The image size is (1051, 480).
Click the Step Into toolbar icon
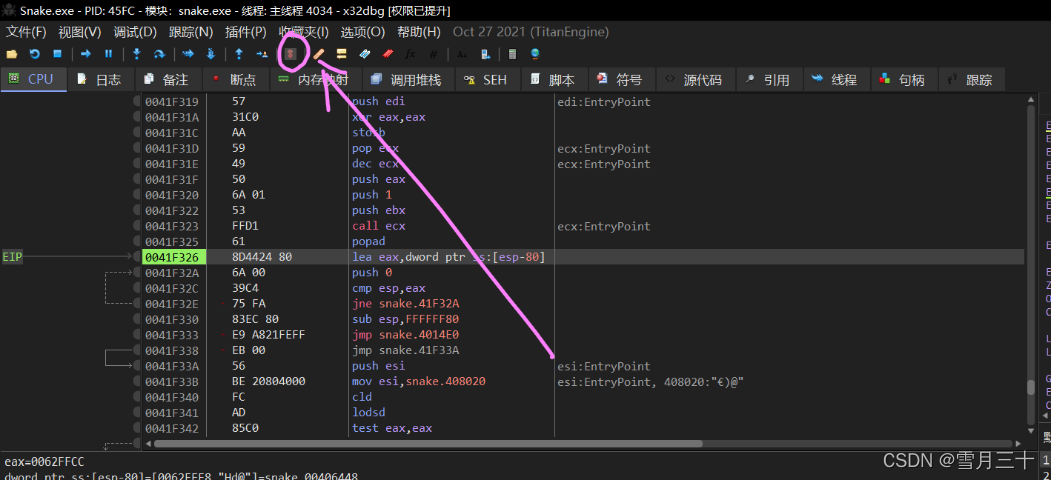(x=137, y=54)
